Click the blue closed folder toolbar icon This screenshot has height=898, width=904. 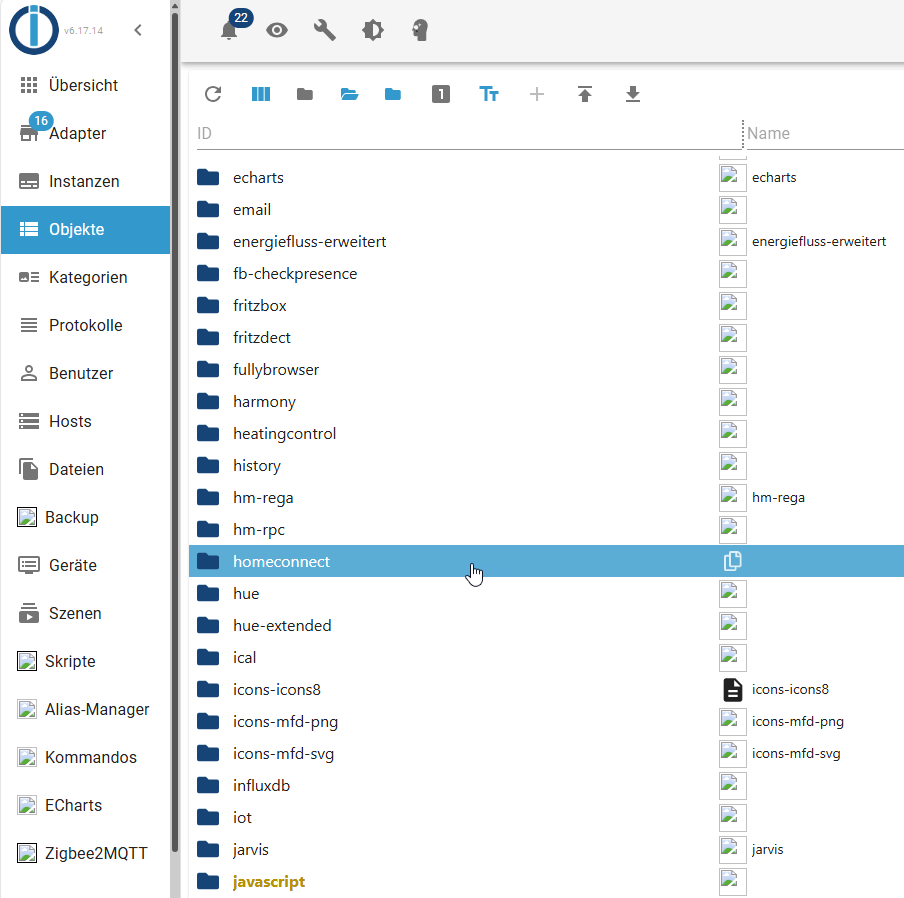pos(393,94)
